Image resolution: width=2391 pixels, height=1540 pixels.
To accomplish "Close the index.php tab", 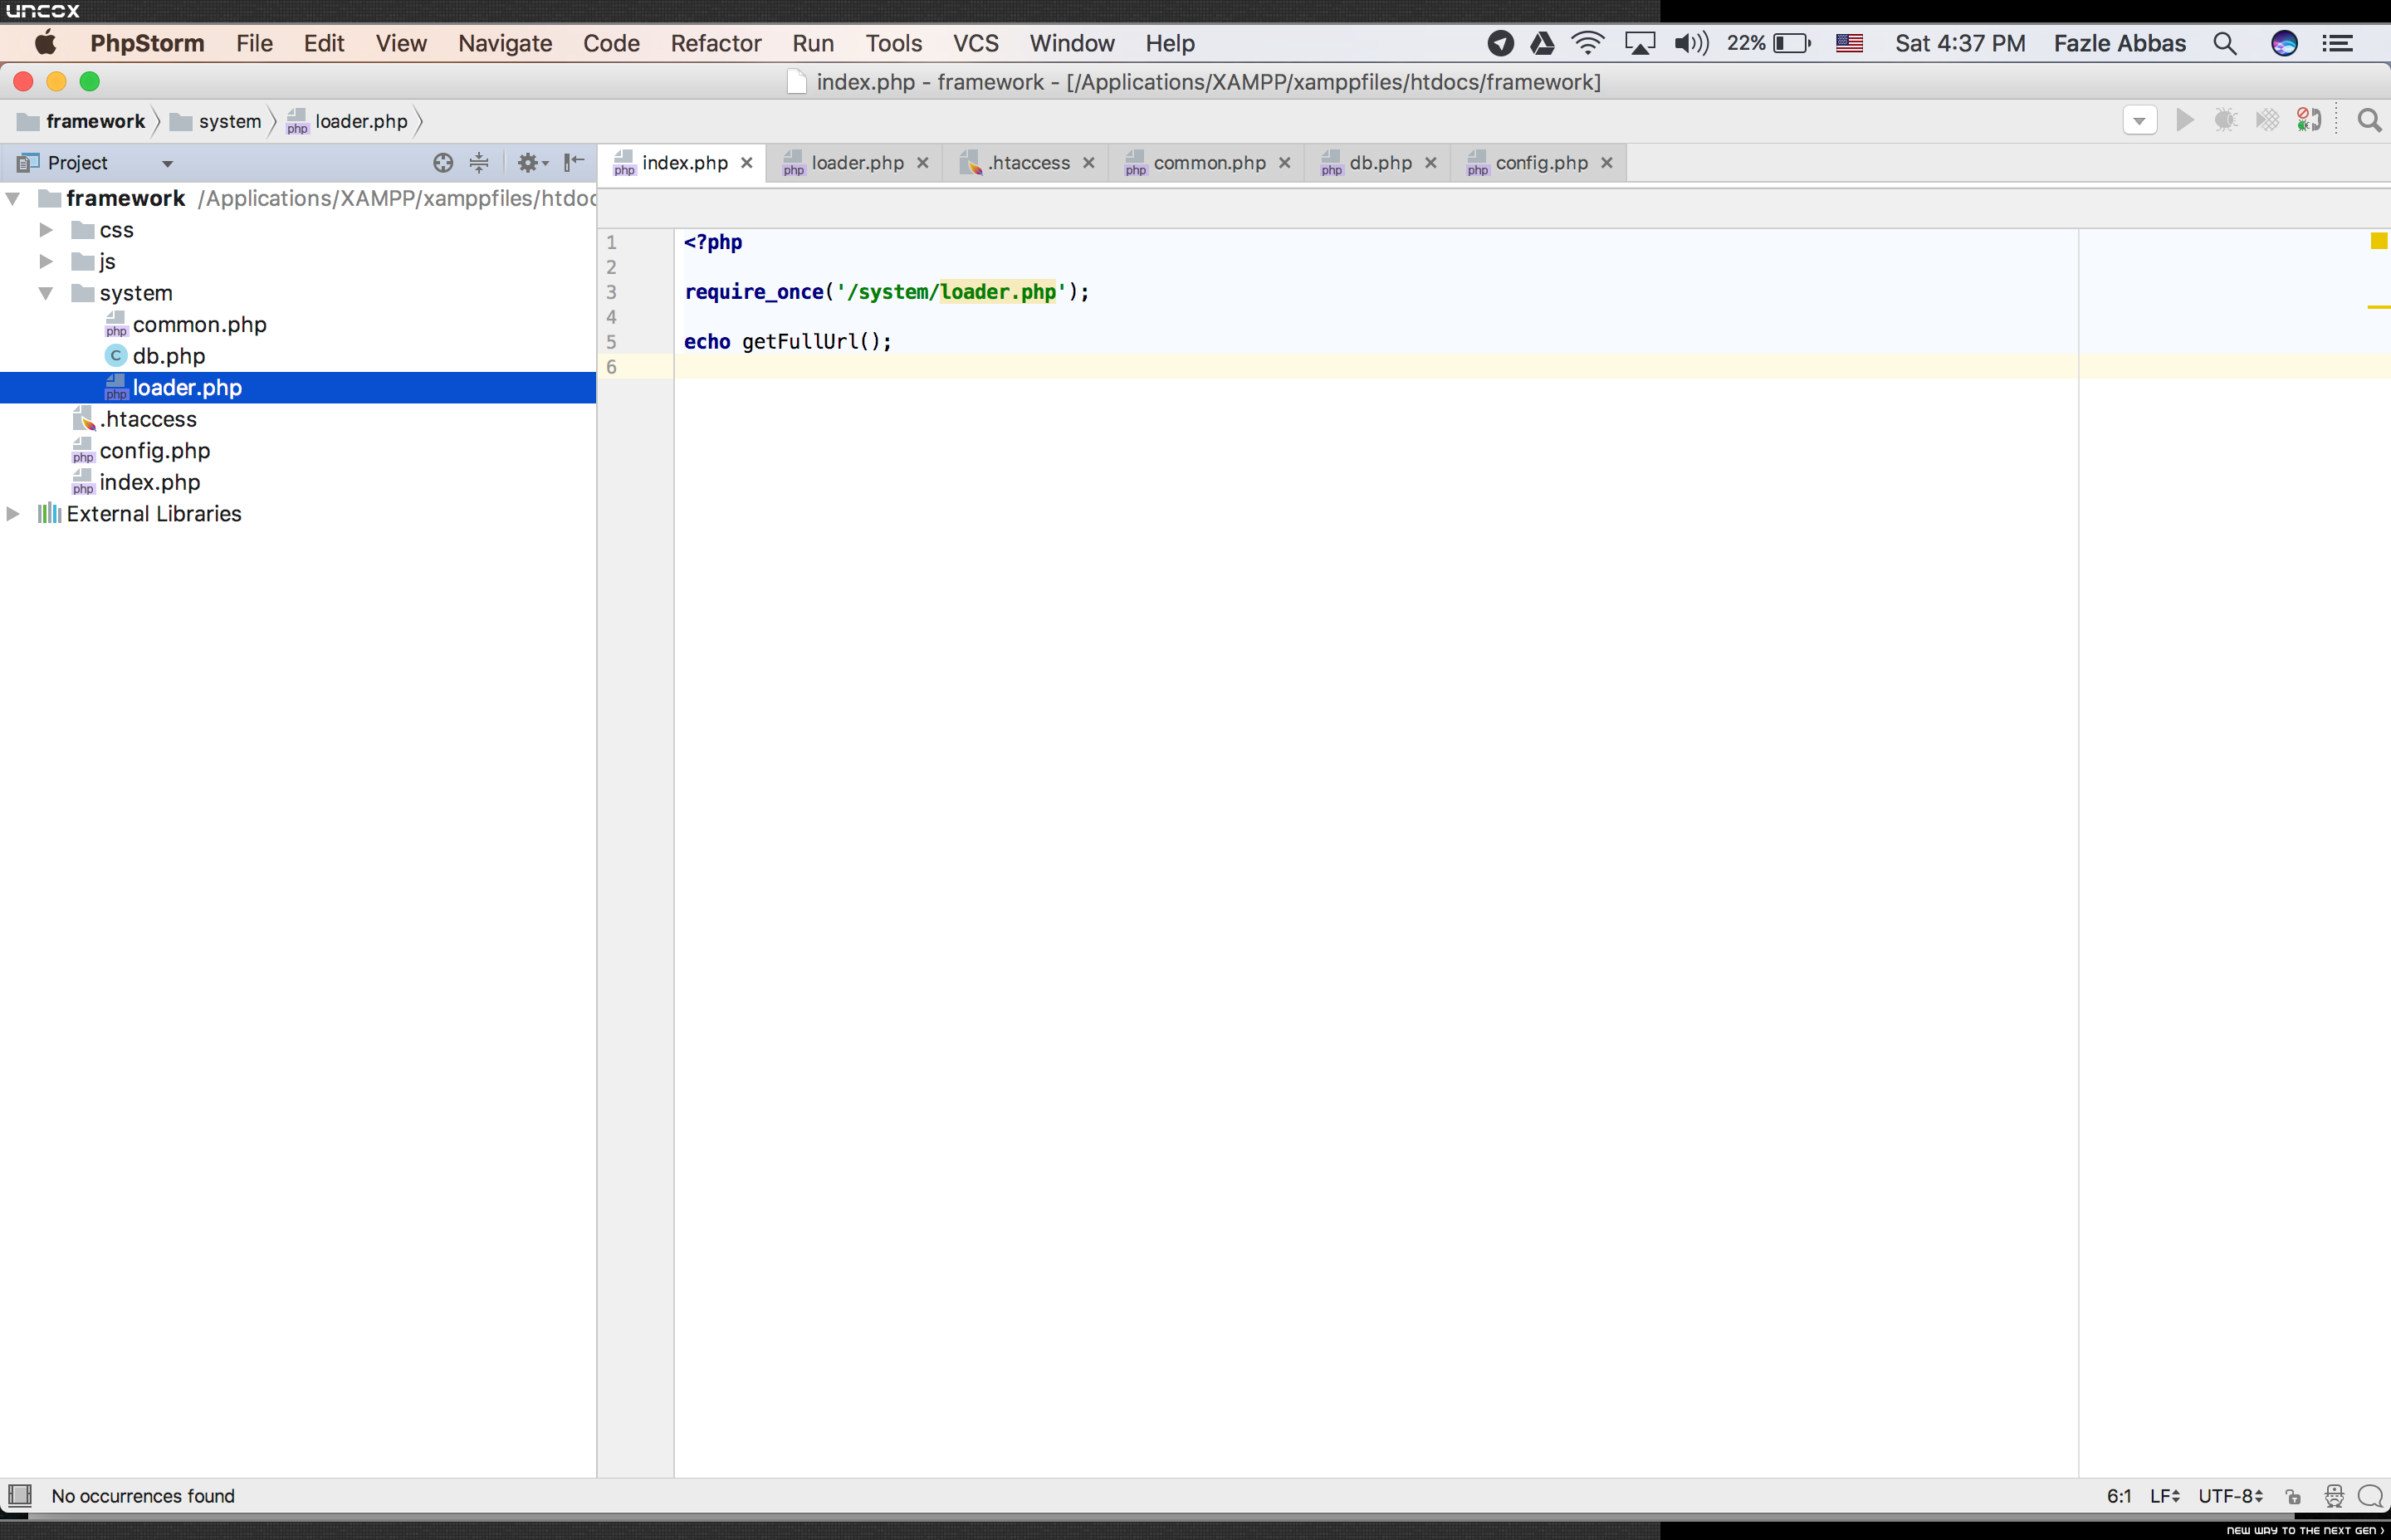I will (x=746, y=163).
